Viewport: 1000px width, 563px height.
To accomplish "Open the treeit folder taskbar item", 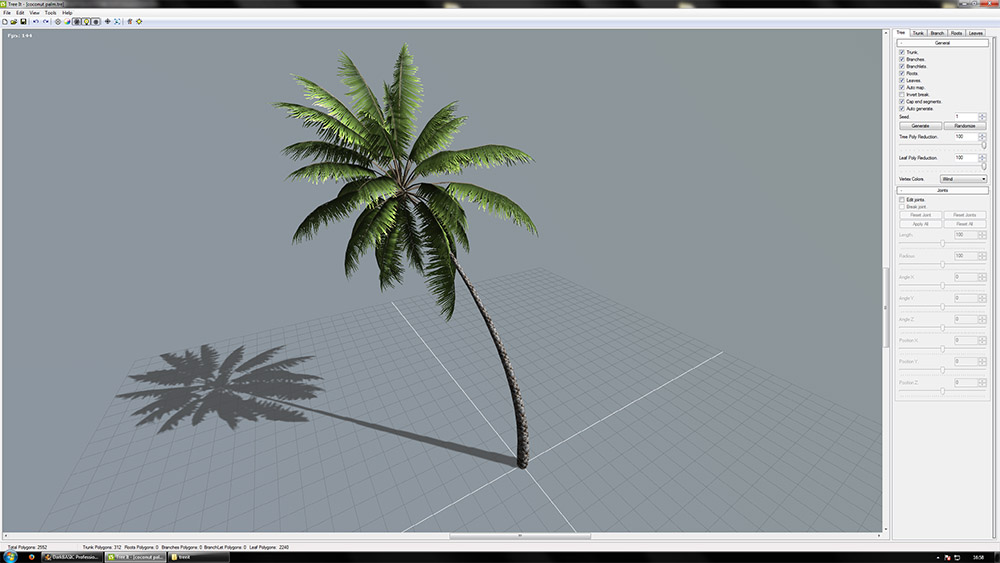I will tap(198, 557).
